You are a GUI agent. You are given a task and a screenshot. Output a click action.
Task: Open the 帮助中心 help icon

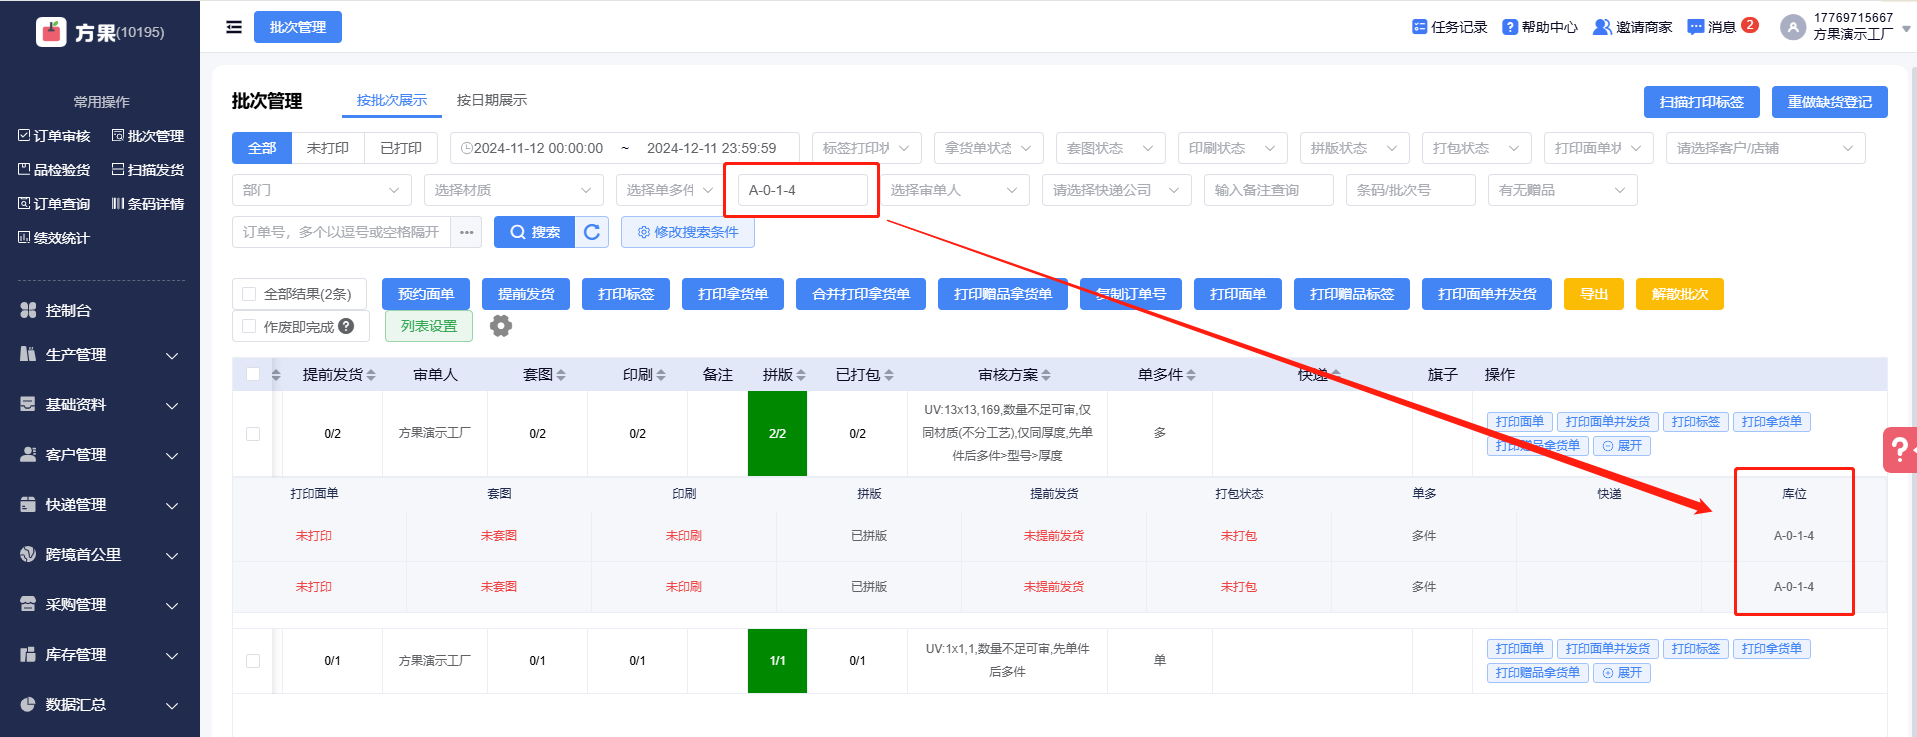pyautogui.click(x=1510, y=27)
